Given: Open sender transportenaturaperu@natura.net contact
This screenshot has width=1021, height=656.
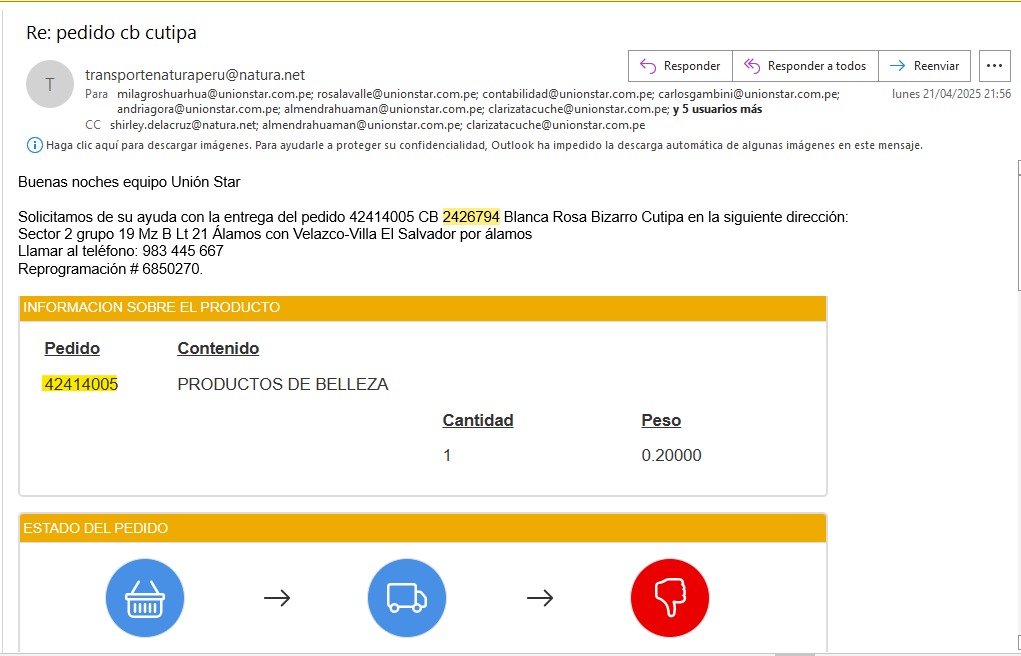Looking at the screenshot, I should [x=195, y=75].
